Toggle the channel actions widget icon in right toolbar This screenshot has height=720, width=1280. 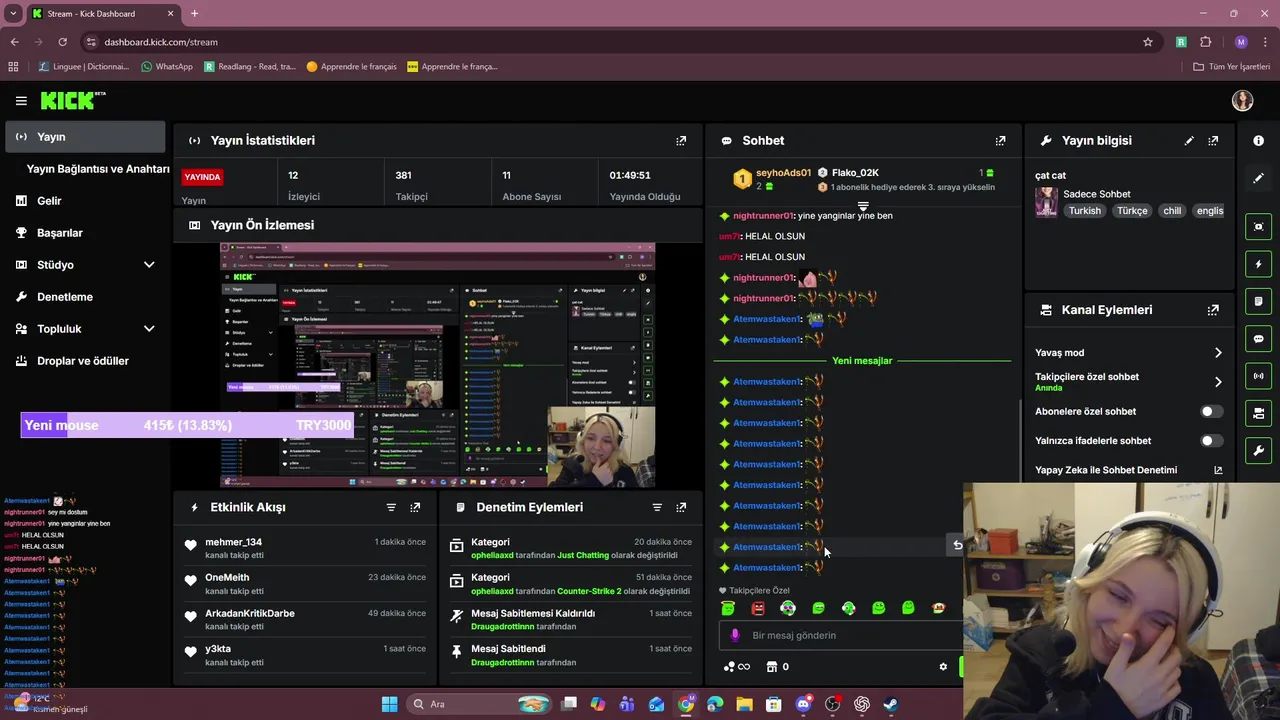[x=1258, y=413]
